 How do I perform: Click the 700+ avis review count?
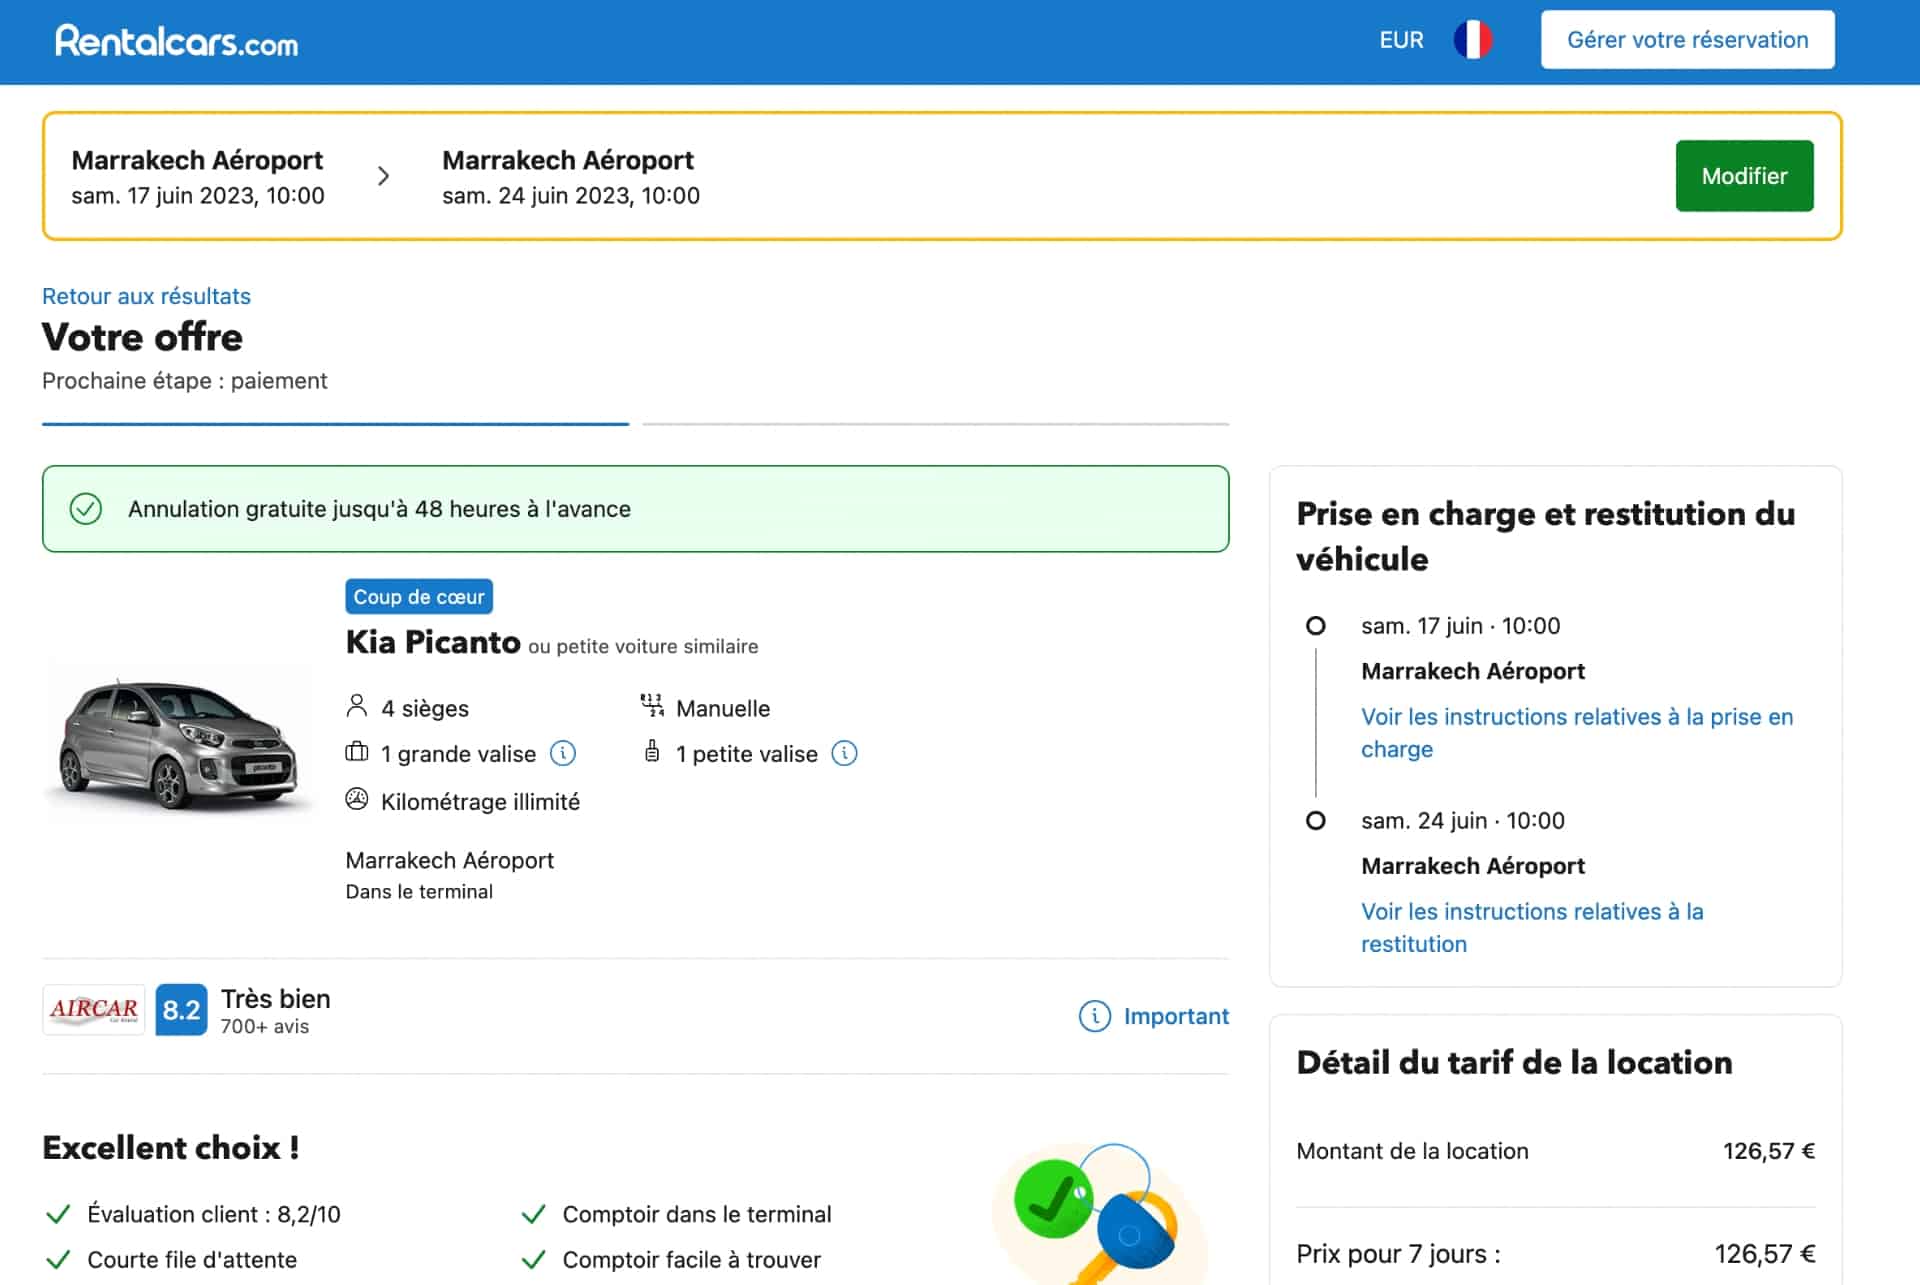point(265,1027)
